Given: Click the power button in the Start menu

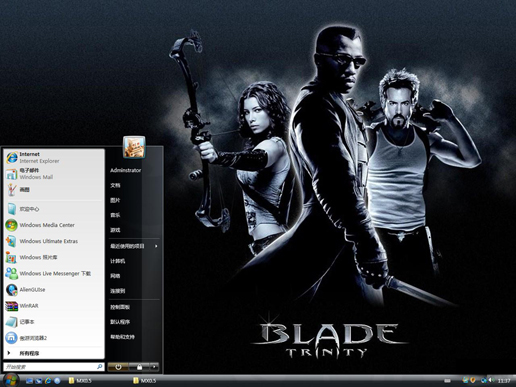Looking at the screenshot, I should pyautogui.click(x=118, y=367).
